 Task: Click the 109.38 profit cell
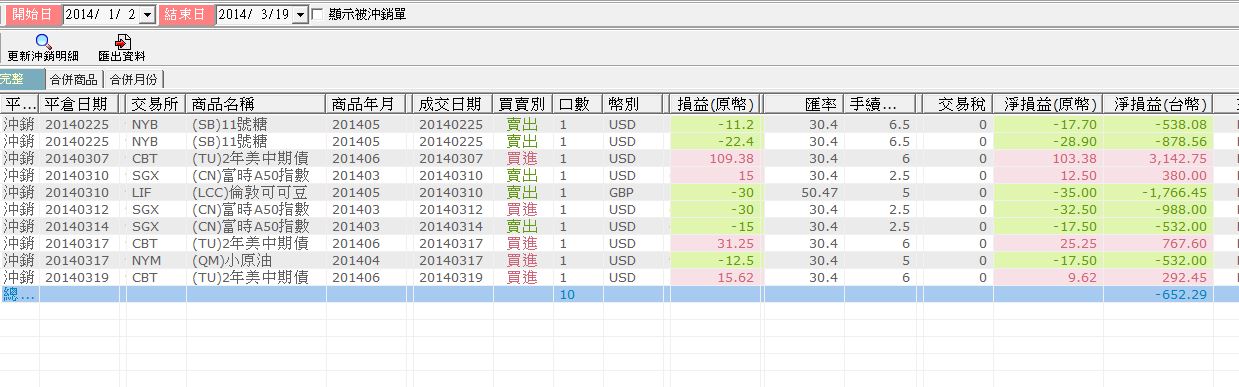716,159
